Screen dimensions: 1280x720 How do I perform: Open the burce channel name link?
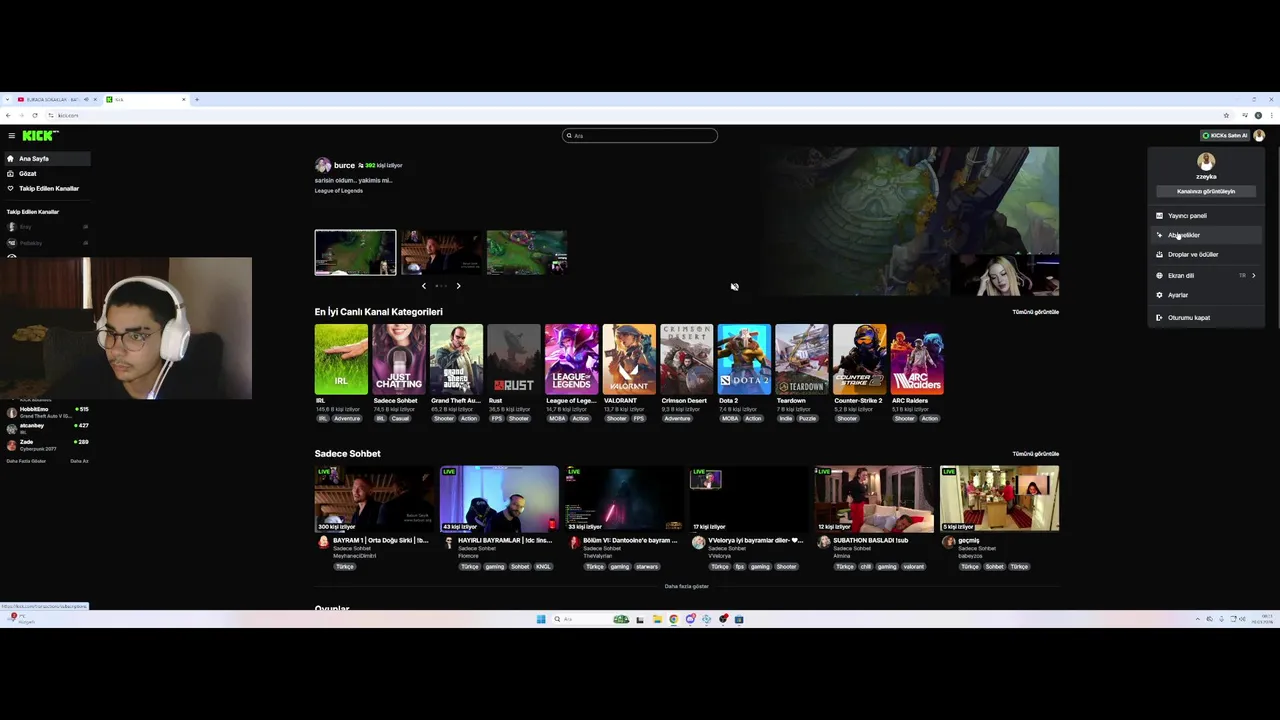tap(344, 165)
